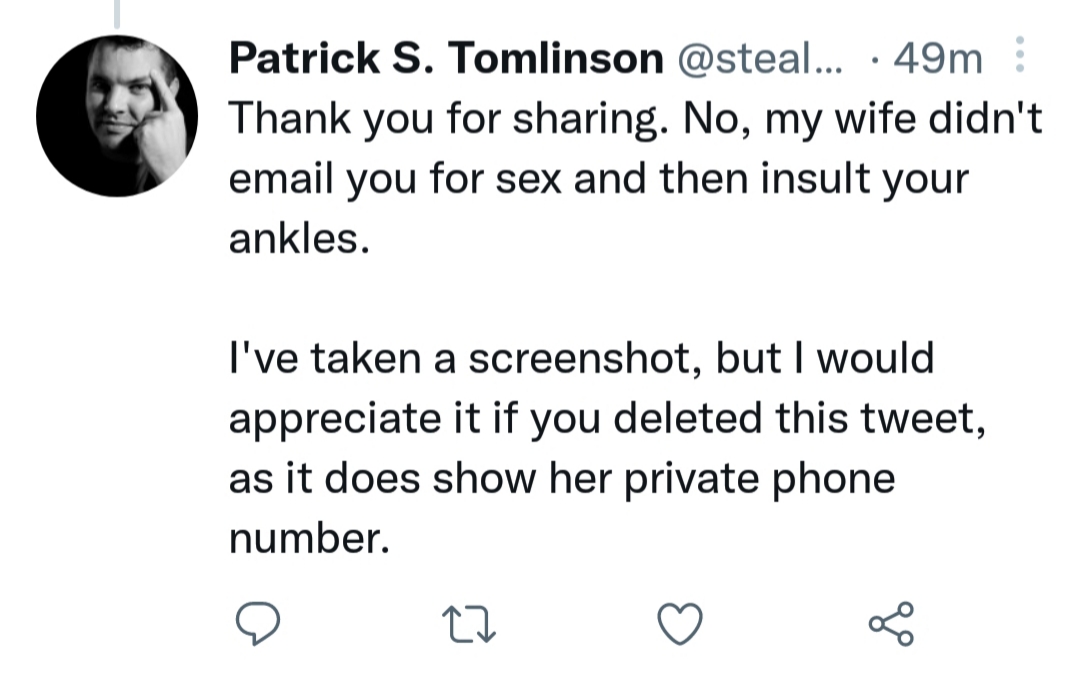Viewport: 1080px width, 680px height.
Task: Like the tweet with heart icon
Action: (x=680, y=623)
